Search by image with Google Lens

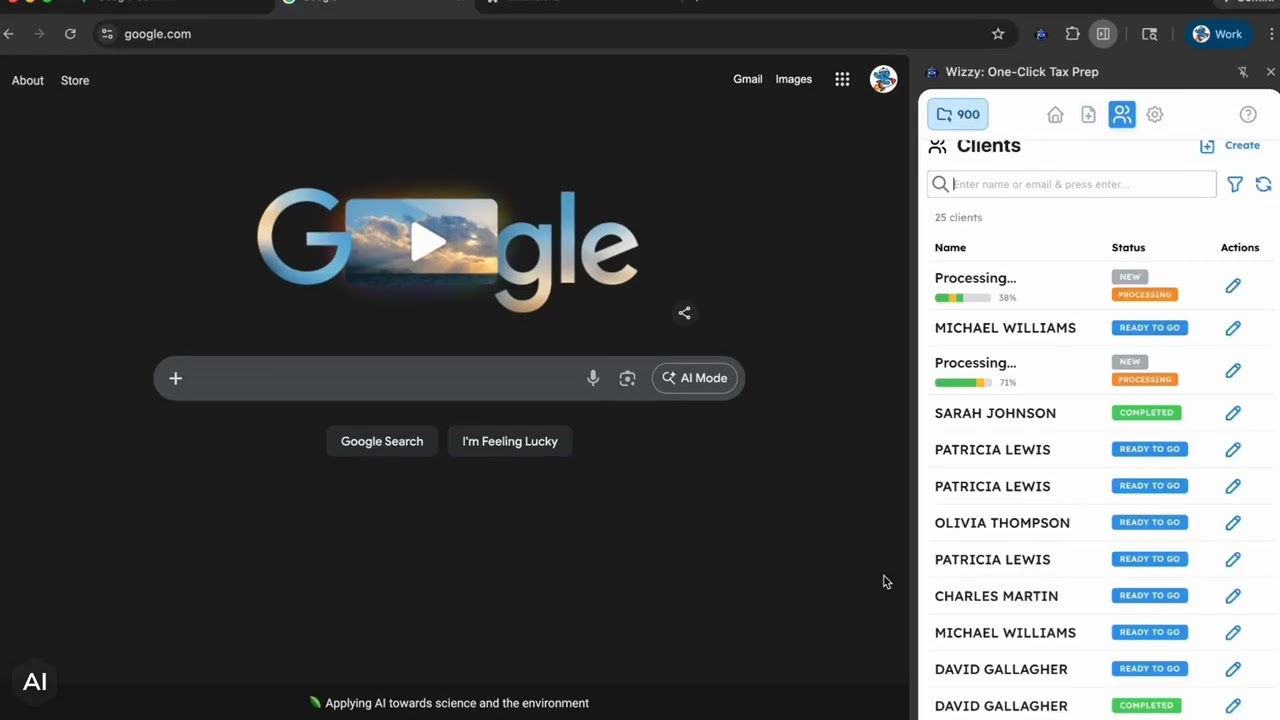click(x=627, y=378)
